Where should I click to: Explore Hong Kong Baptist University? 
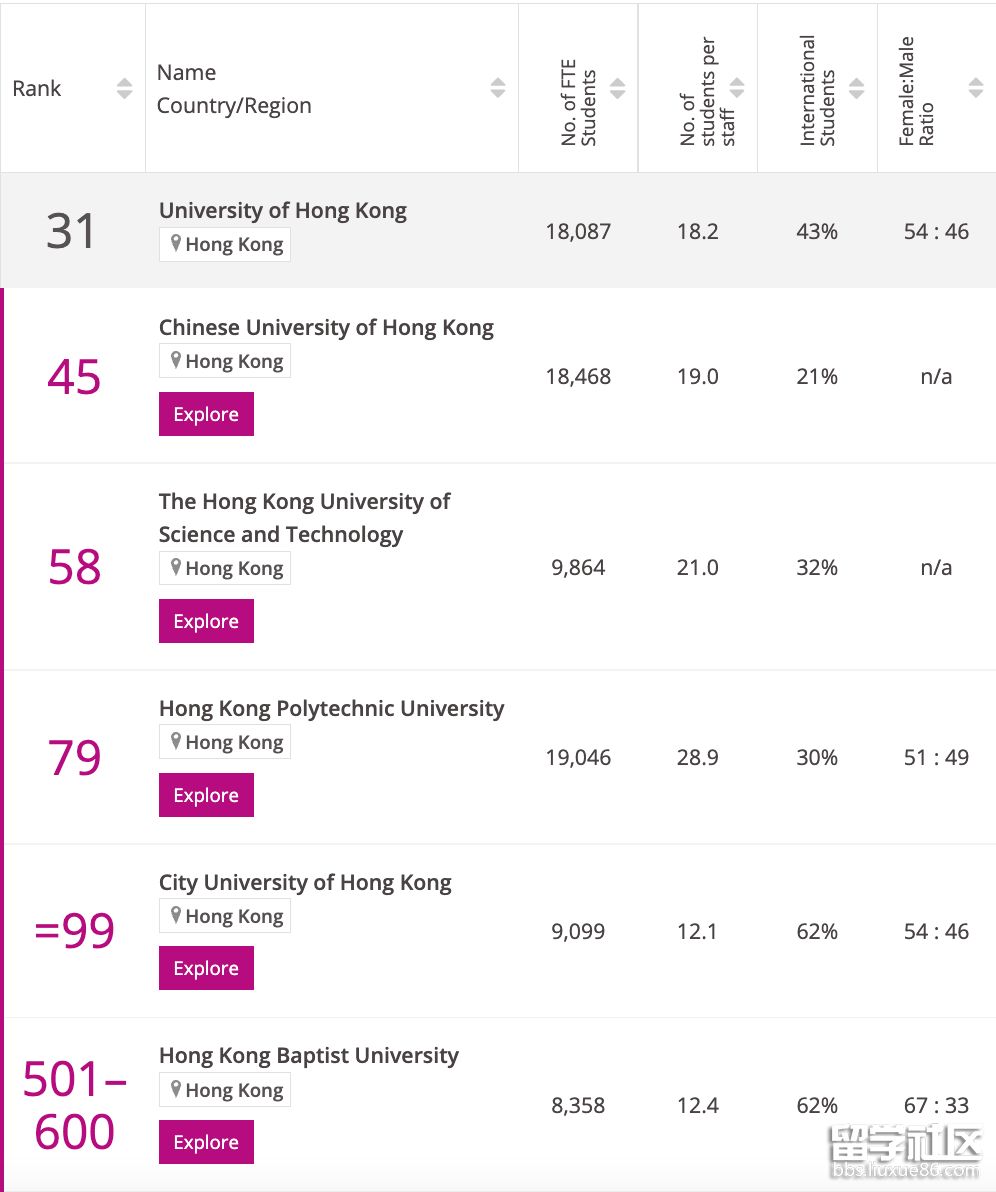(206, 1142)
